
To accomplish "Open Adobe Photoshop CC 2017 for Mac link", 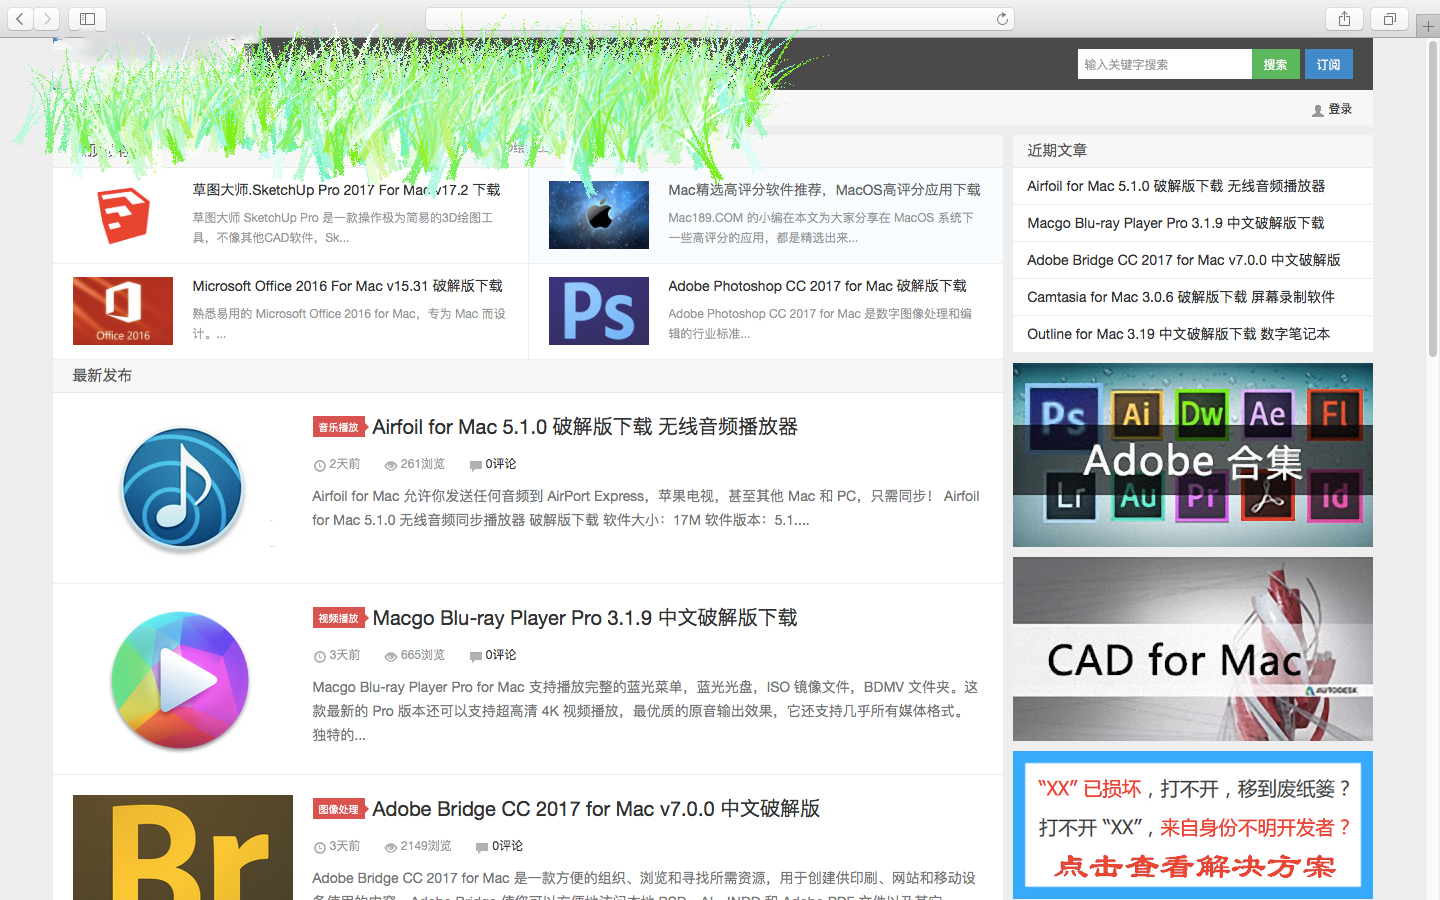I will tap(817, 286).
